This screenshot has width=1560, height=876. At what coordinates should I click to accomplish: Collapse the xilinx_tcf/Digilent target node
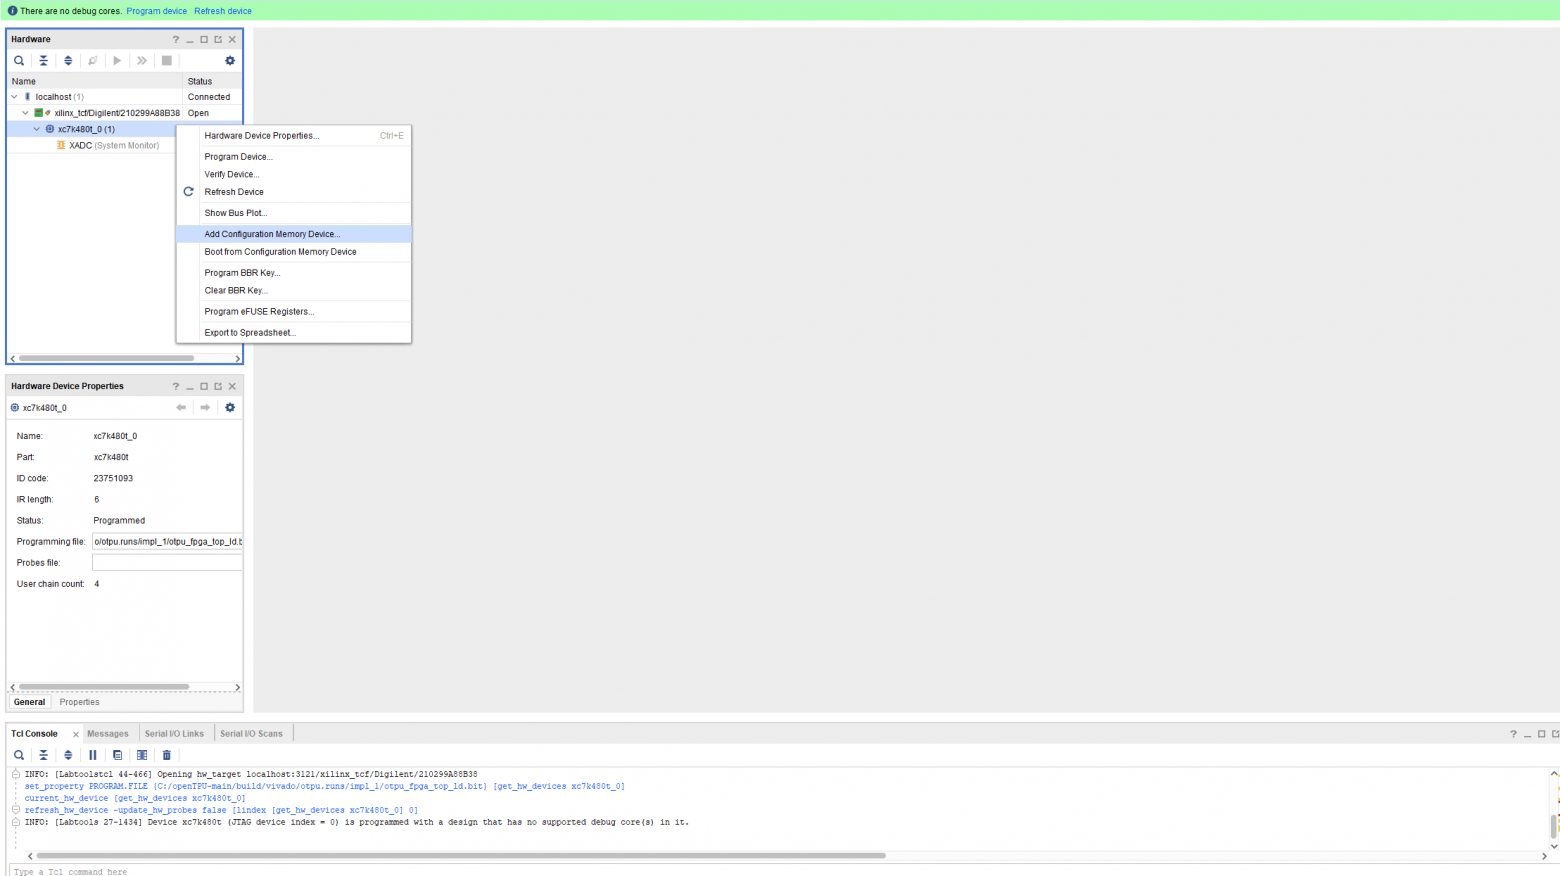(26, 113)
